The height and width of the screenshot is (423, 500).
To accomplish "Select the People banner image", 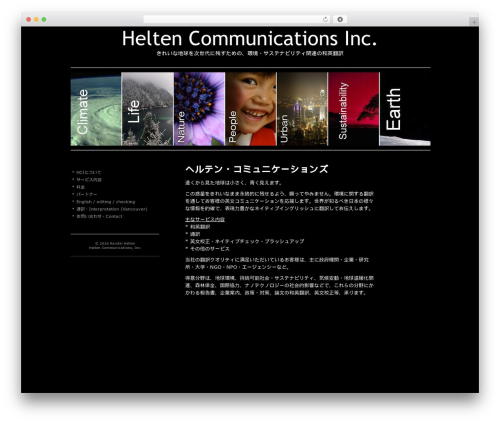I will pos(251,109).
